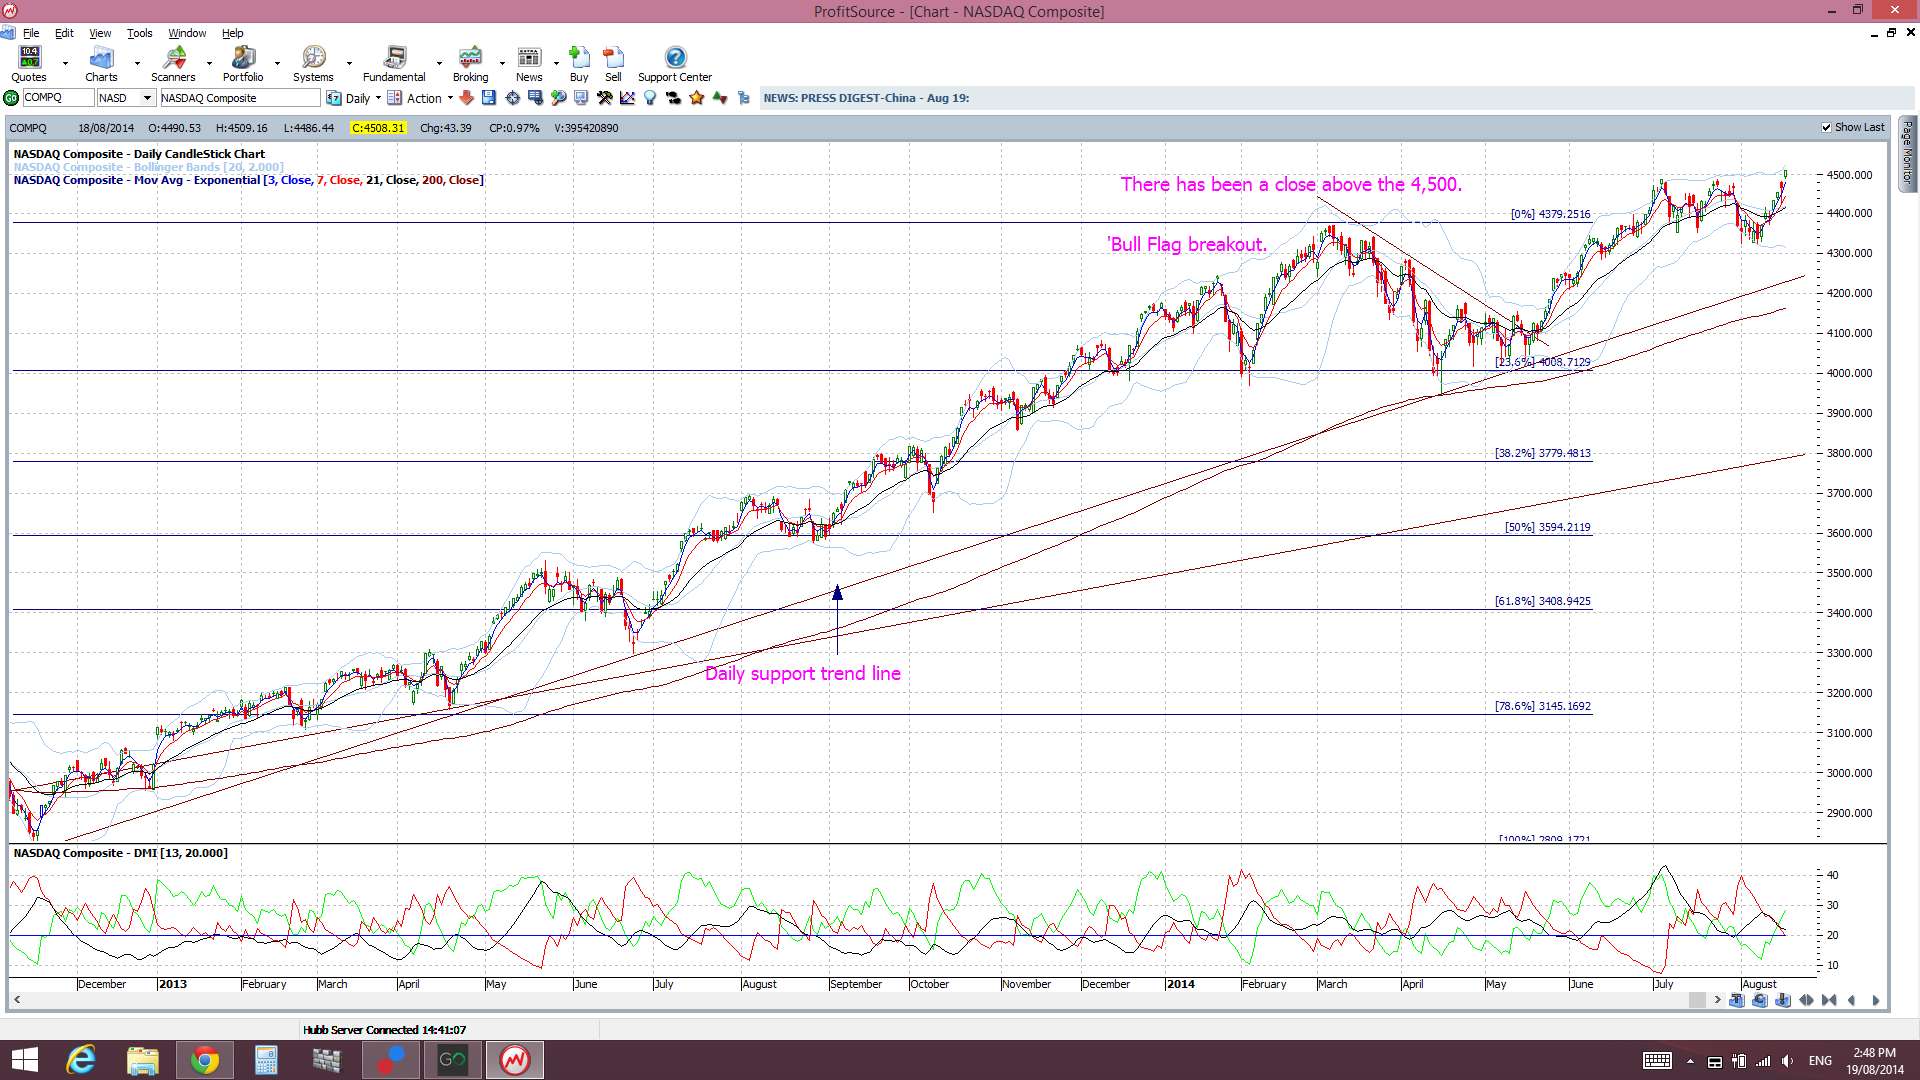Click the NASDAQ Composite name field
This screenshot has width=1920, height=1080.
point(240,98)
